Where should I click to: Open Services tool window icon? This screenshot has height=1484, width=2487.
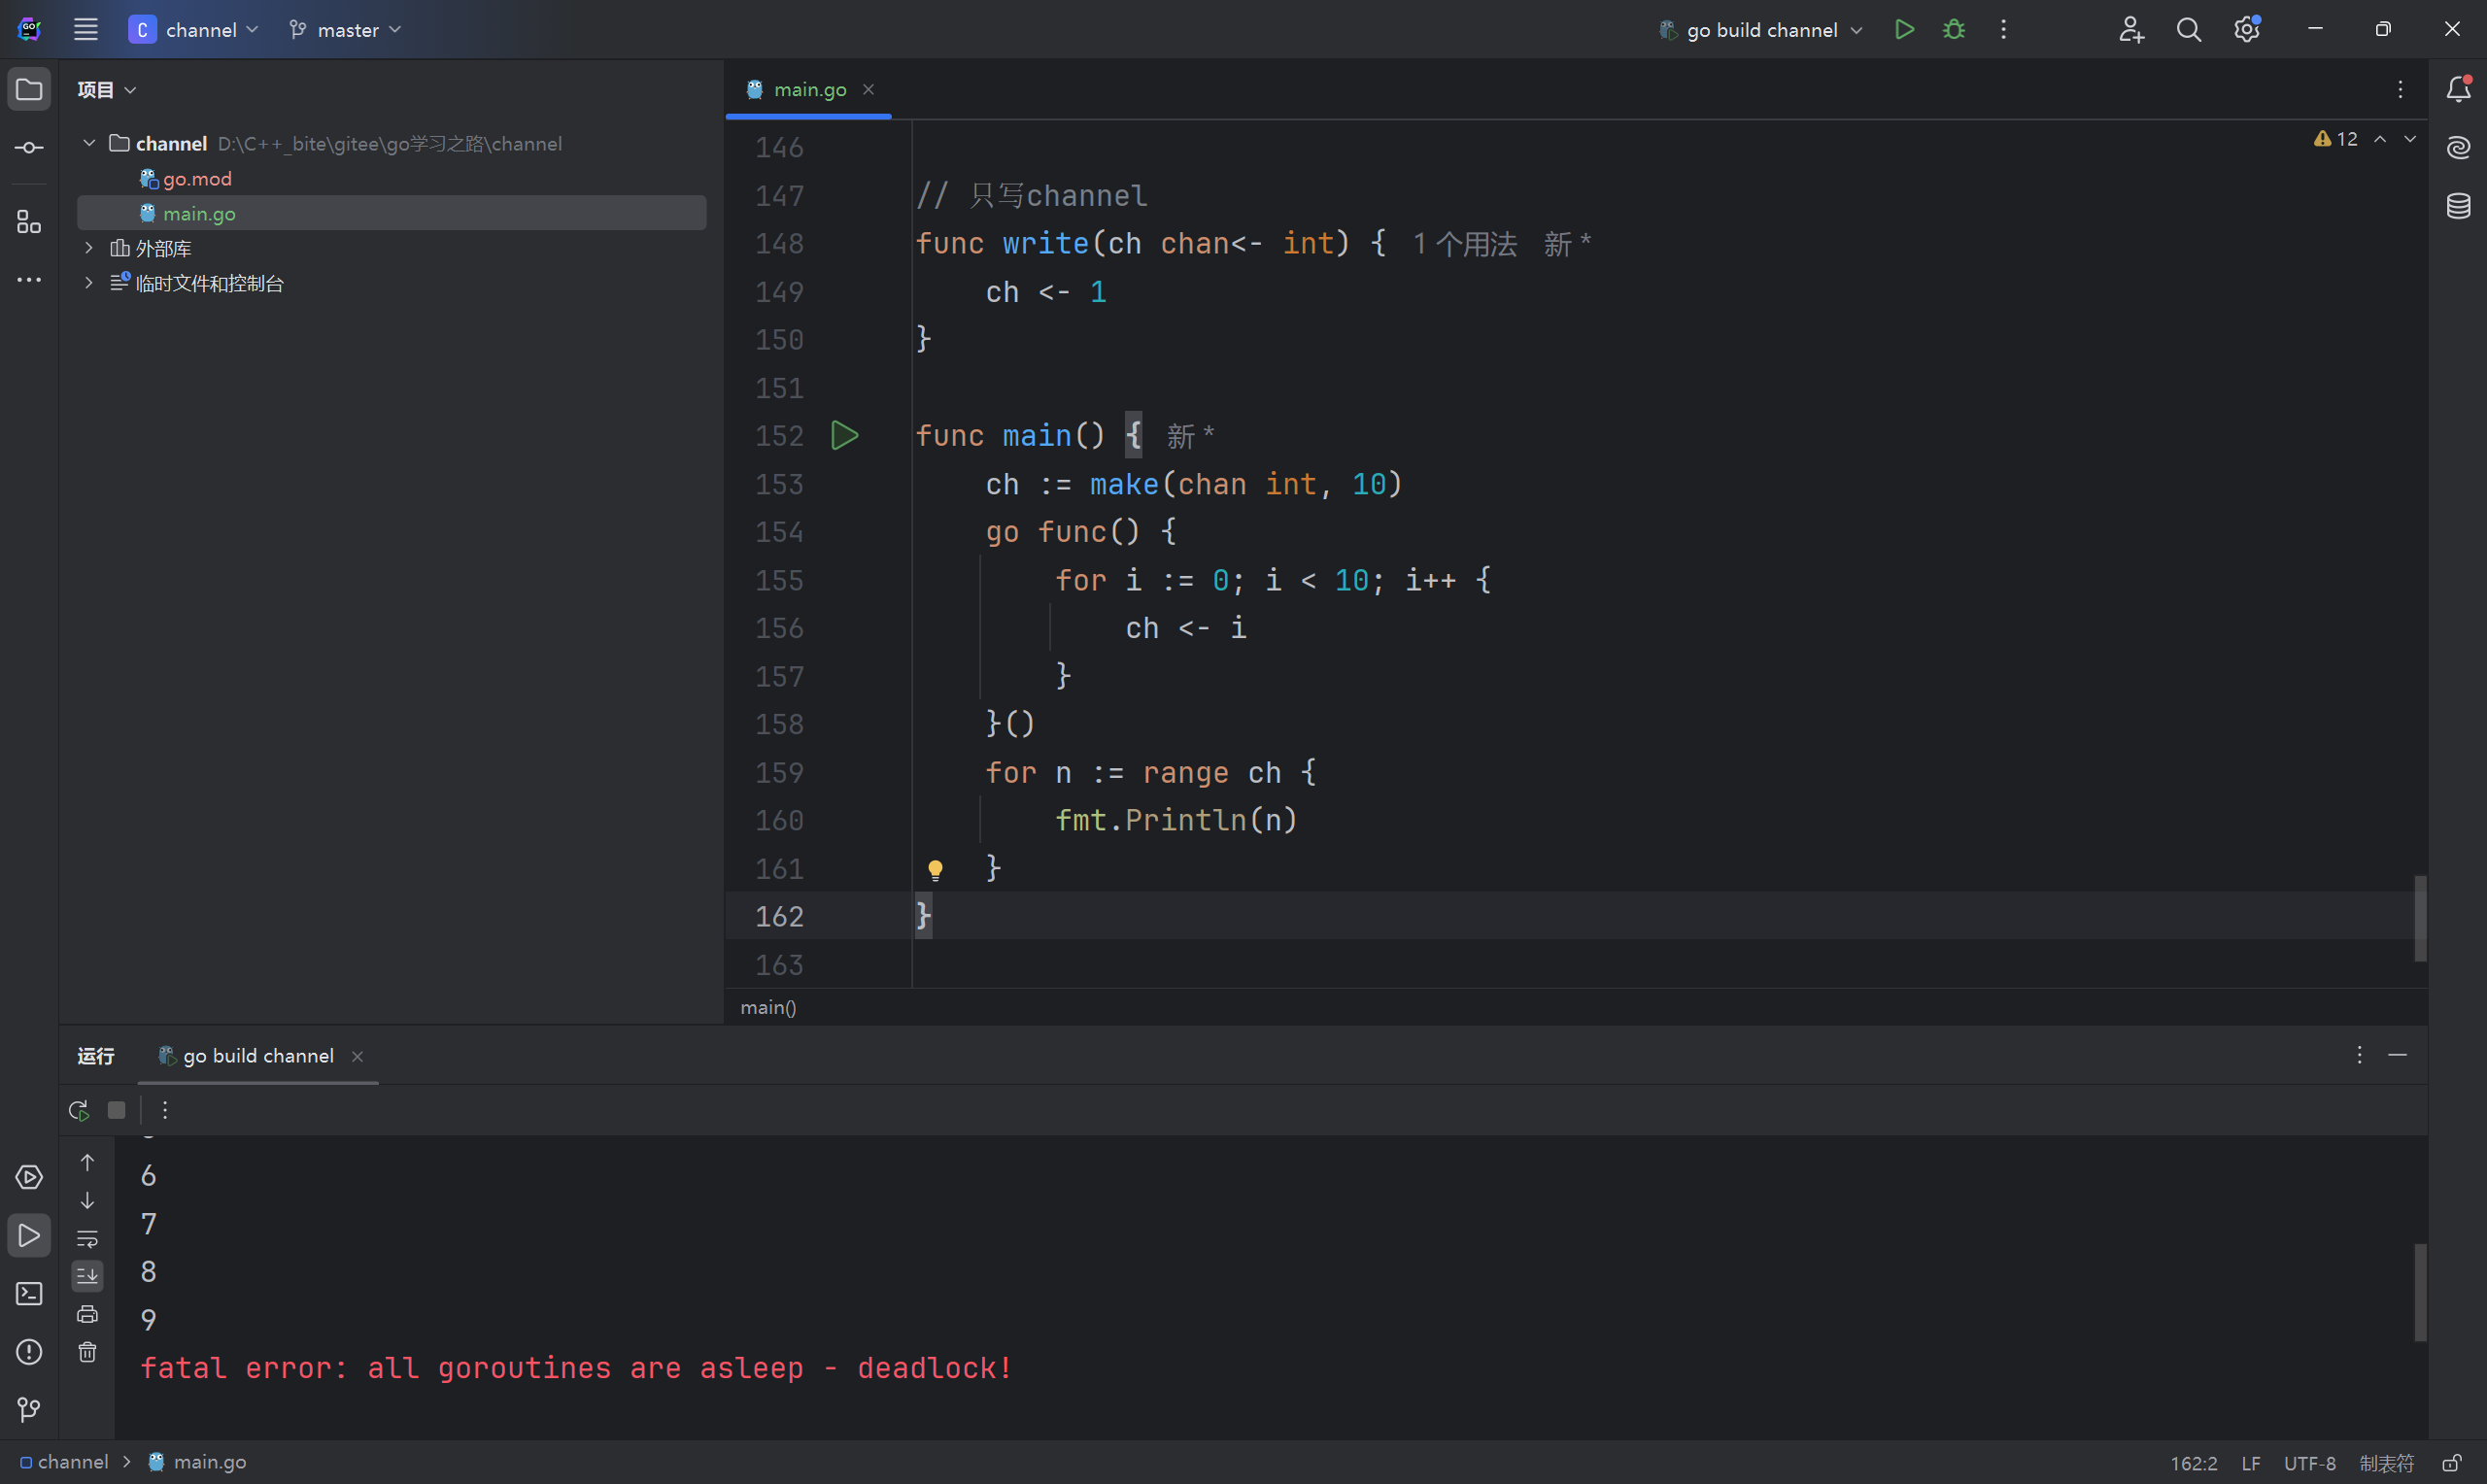point(29,1178)
